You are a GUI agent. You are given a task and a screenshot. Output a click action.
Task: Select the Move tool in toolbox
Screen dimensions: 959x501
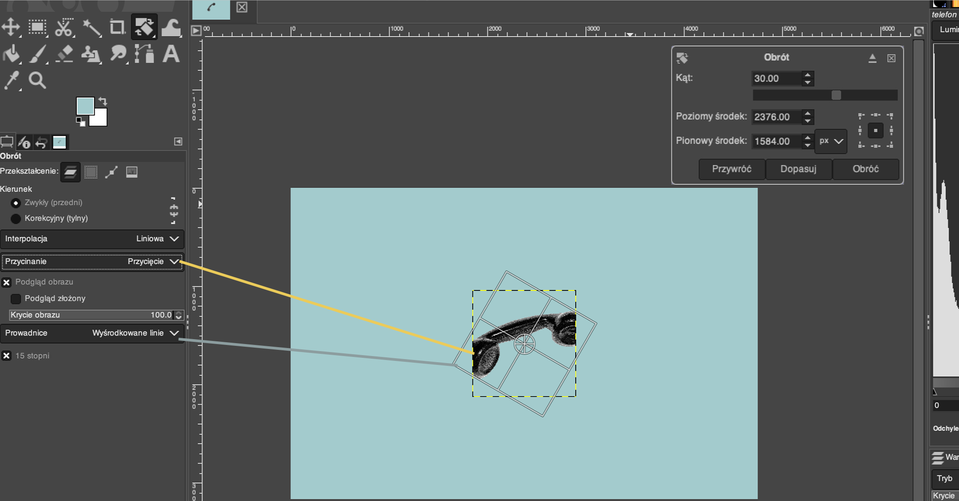click(x=12, y=26)
